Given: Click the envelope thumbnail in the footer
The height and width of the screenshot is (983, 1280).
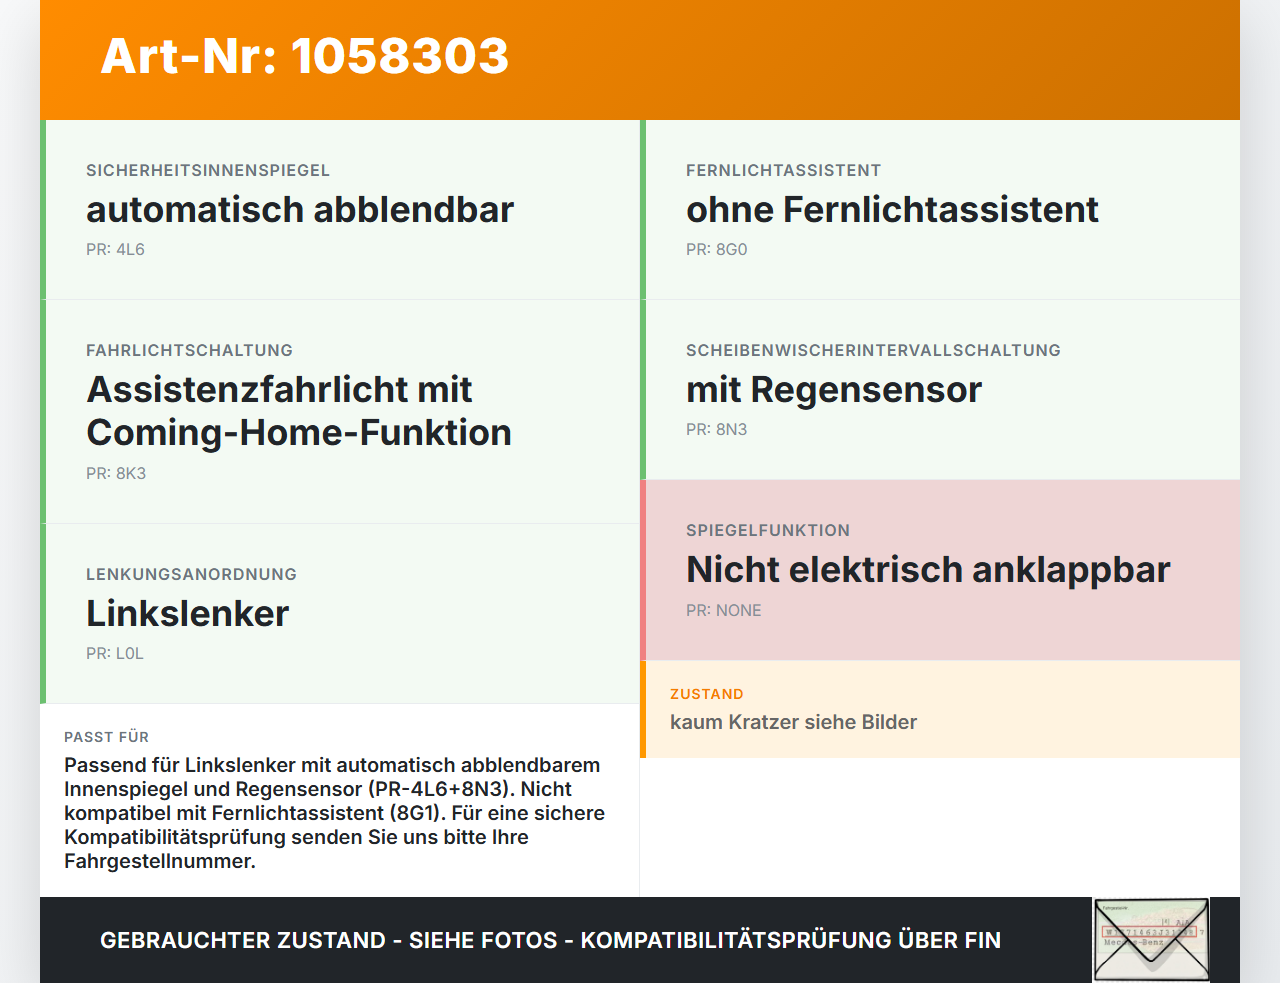Looking at the screenshot, I should click(x=1151, y=940).
